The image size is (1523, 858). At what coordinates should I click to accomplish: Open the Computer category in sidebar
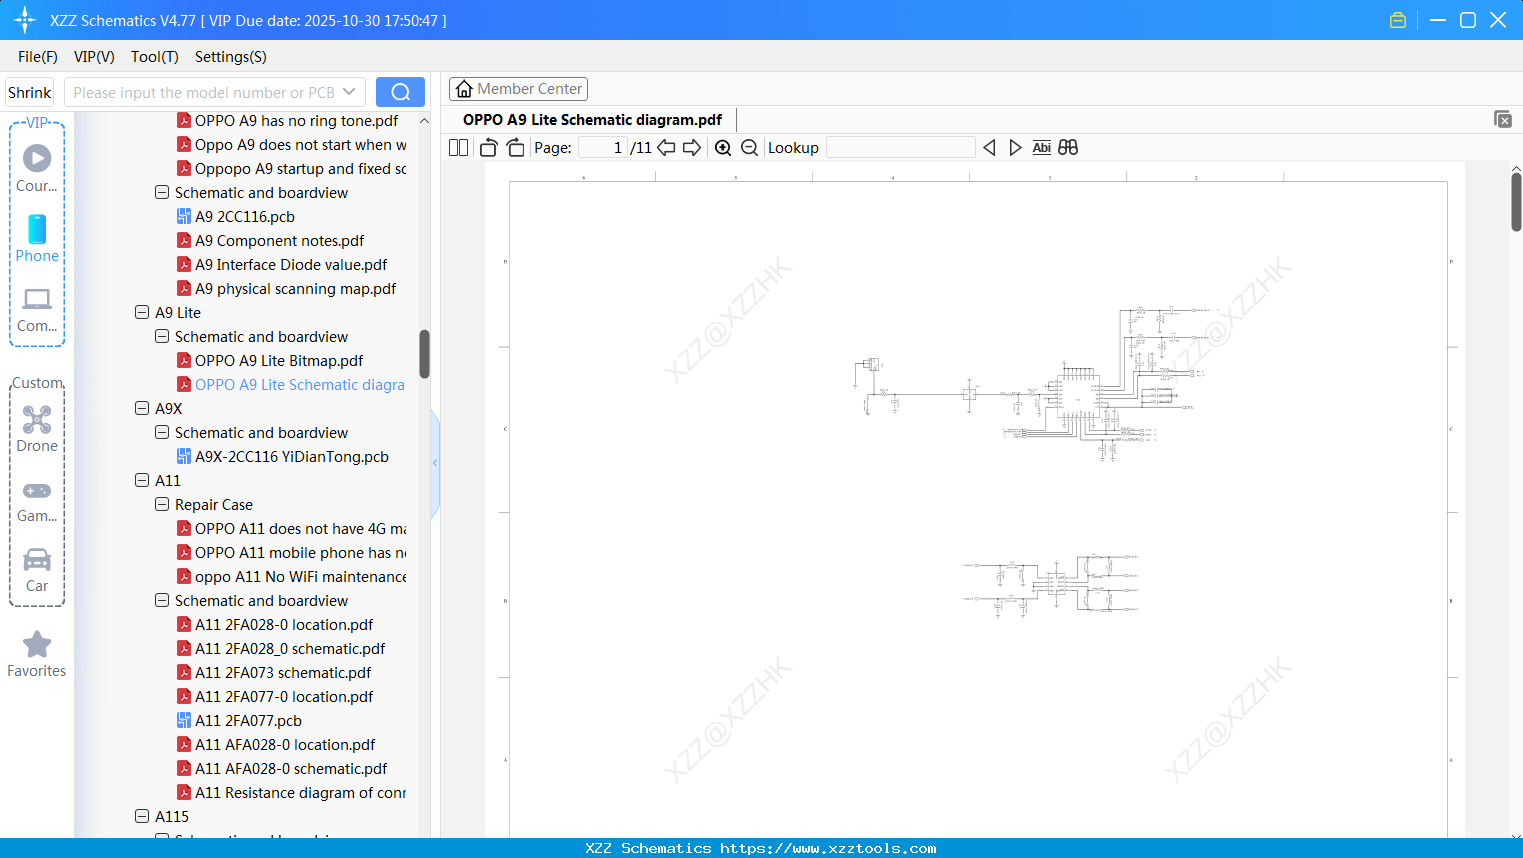point(37,309)
